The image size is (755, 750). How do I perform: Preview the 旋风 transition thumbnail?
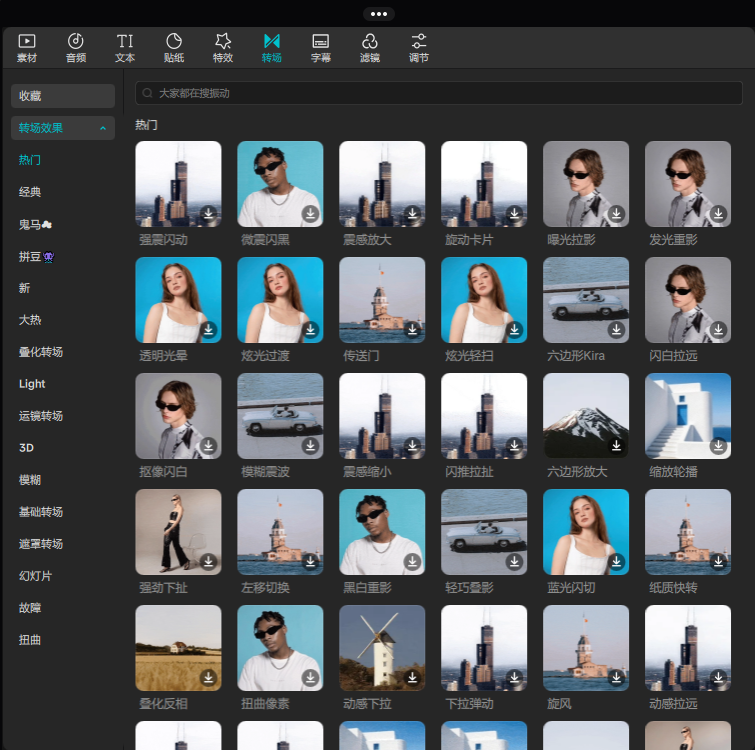coord(586,648)
